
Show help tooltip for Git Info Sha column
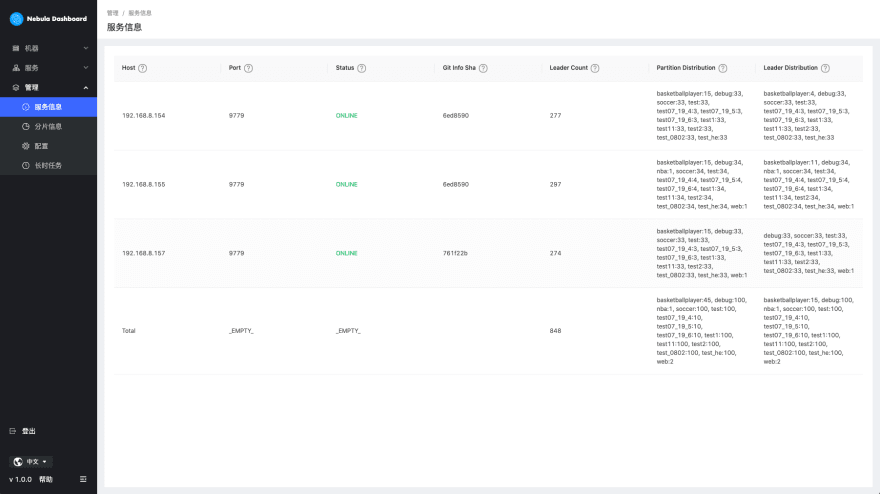[483, 68]
